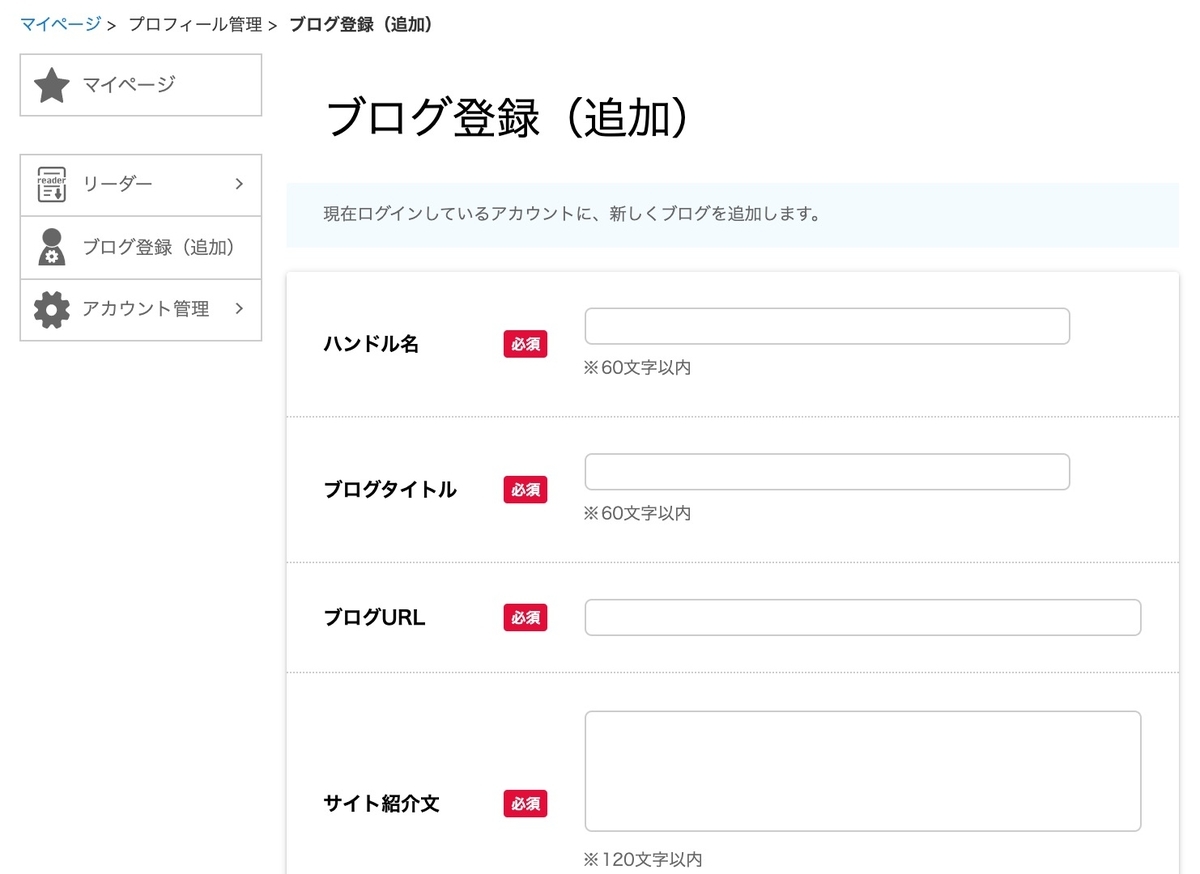Open アカウント管理 sidebar menu item

(x=141, y=309)
